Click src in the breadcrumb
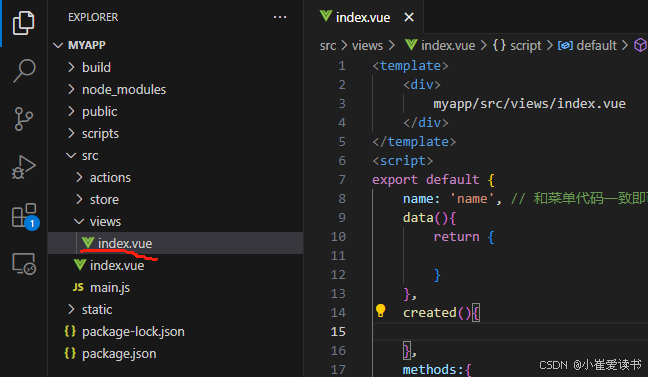Screen dimensions: 648x377 click(328, 45)
